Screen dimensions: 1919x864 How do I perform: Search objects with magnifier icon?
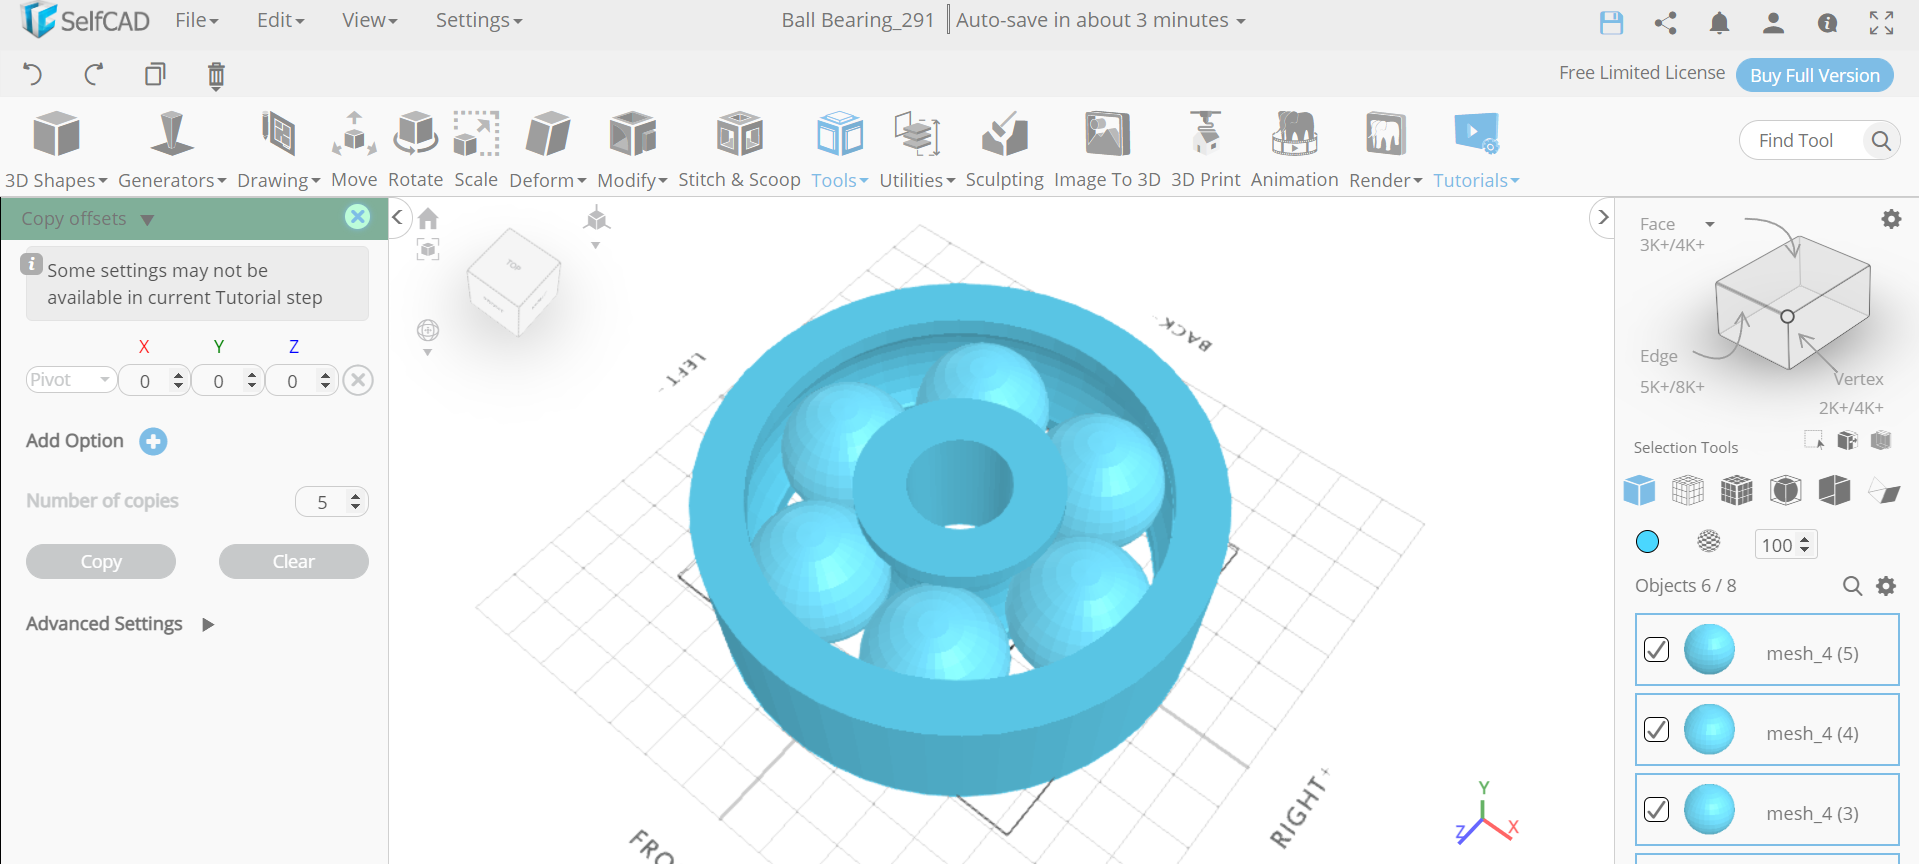[x=1852, y=586]
